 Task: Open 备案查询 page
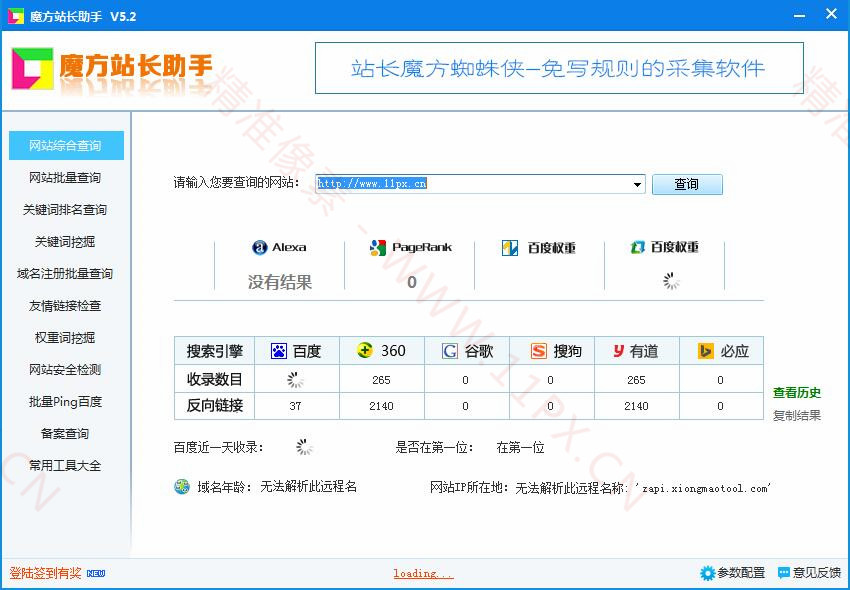click(x=65, y=433)
